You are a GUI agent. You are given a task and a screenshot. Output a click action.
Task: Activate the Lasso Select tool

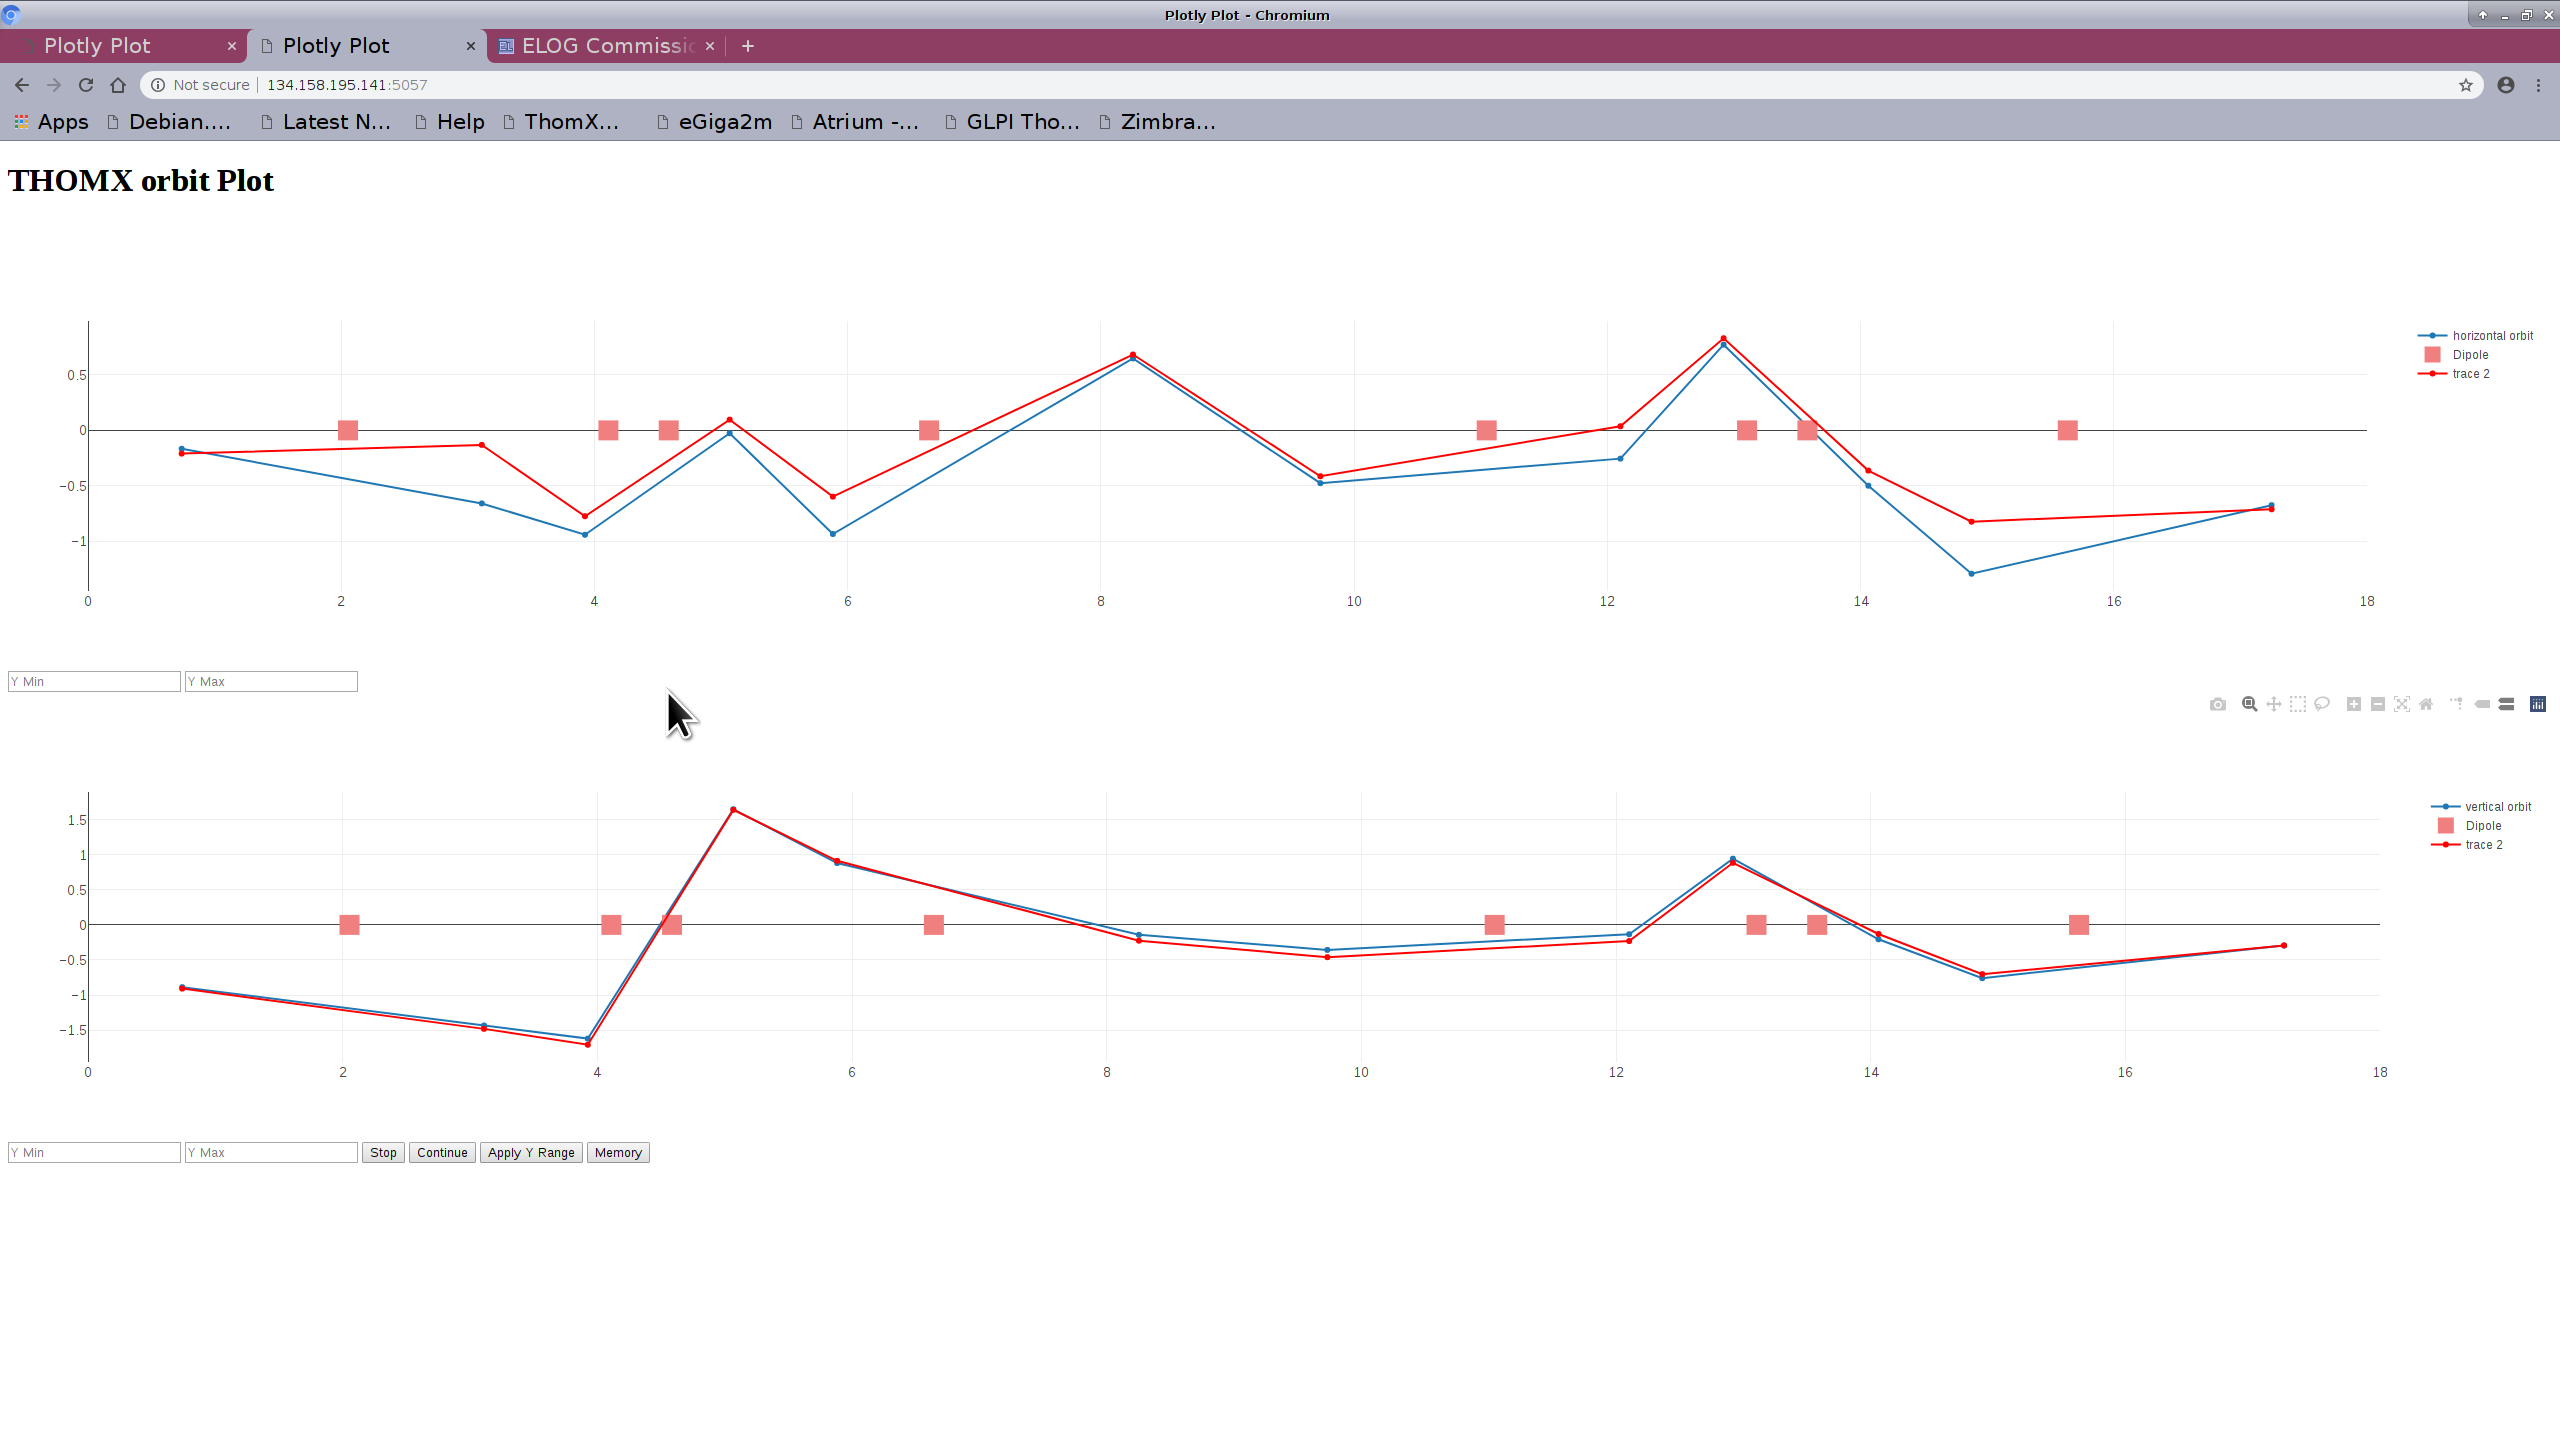pos(2322,704)
